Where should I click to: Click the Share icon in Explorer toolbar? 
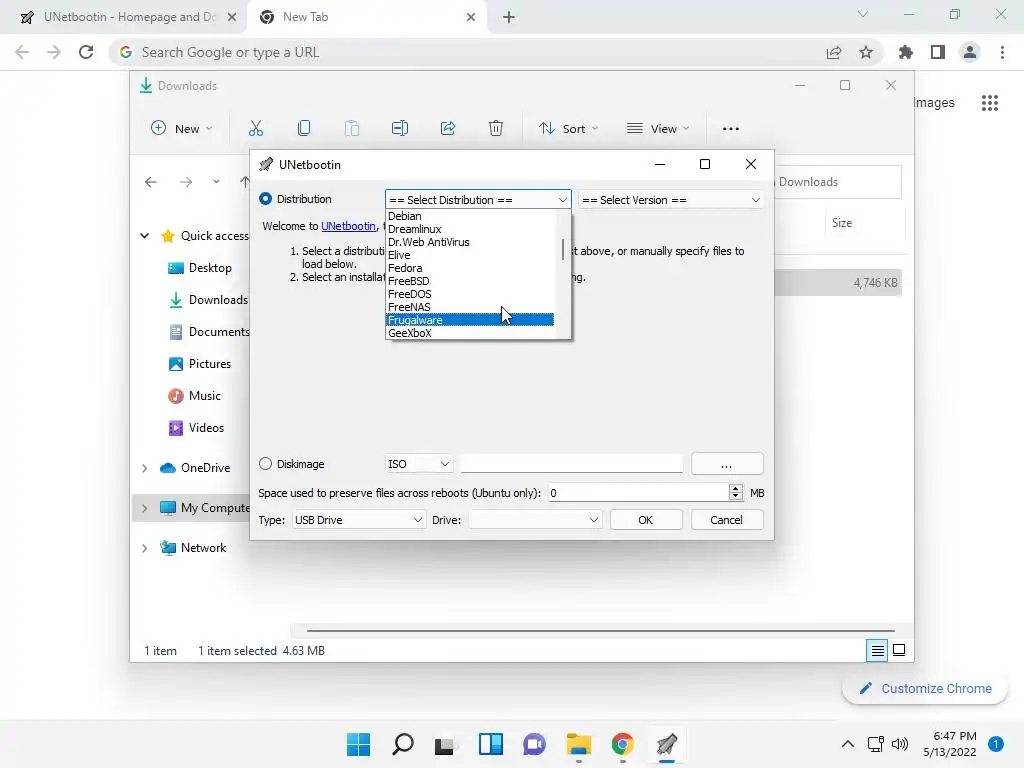[x=448, y=129]
